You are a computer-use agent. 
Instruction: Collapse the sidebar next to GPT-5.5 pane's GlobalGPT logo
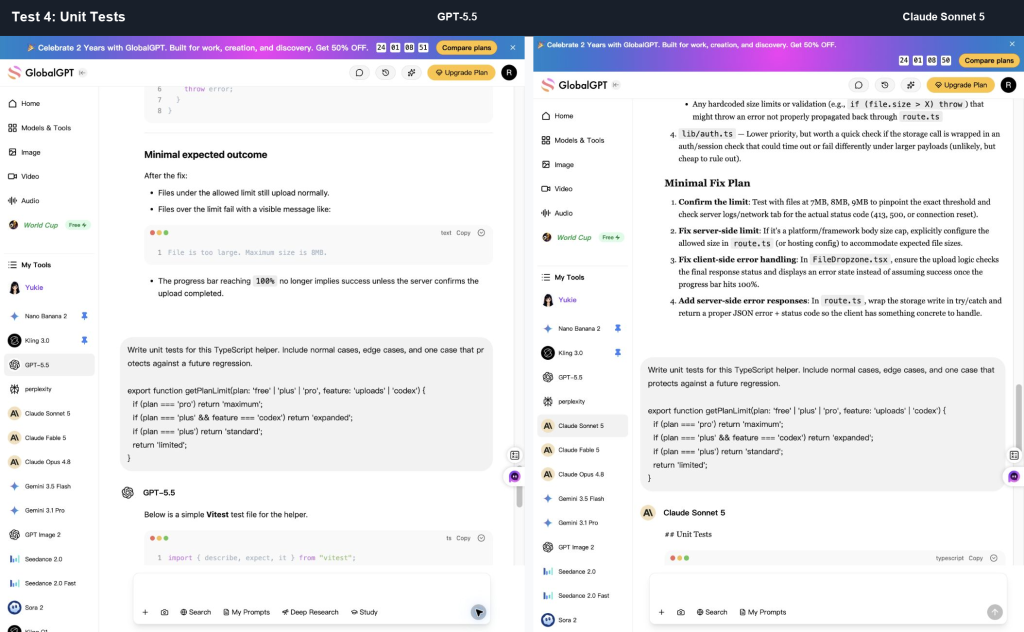82,72
